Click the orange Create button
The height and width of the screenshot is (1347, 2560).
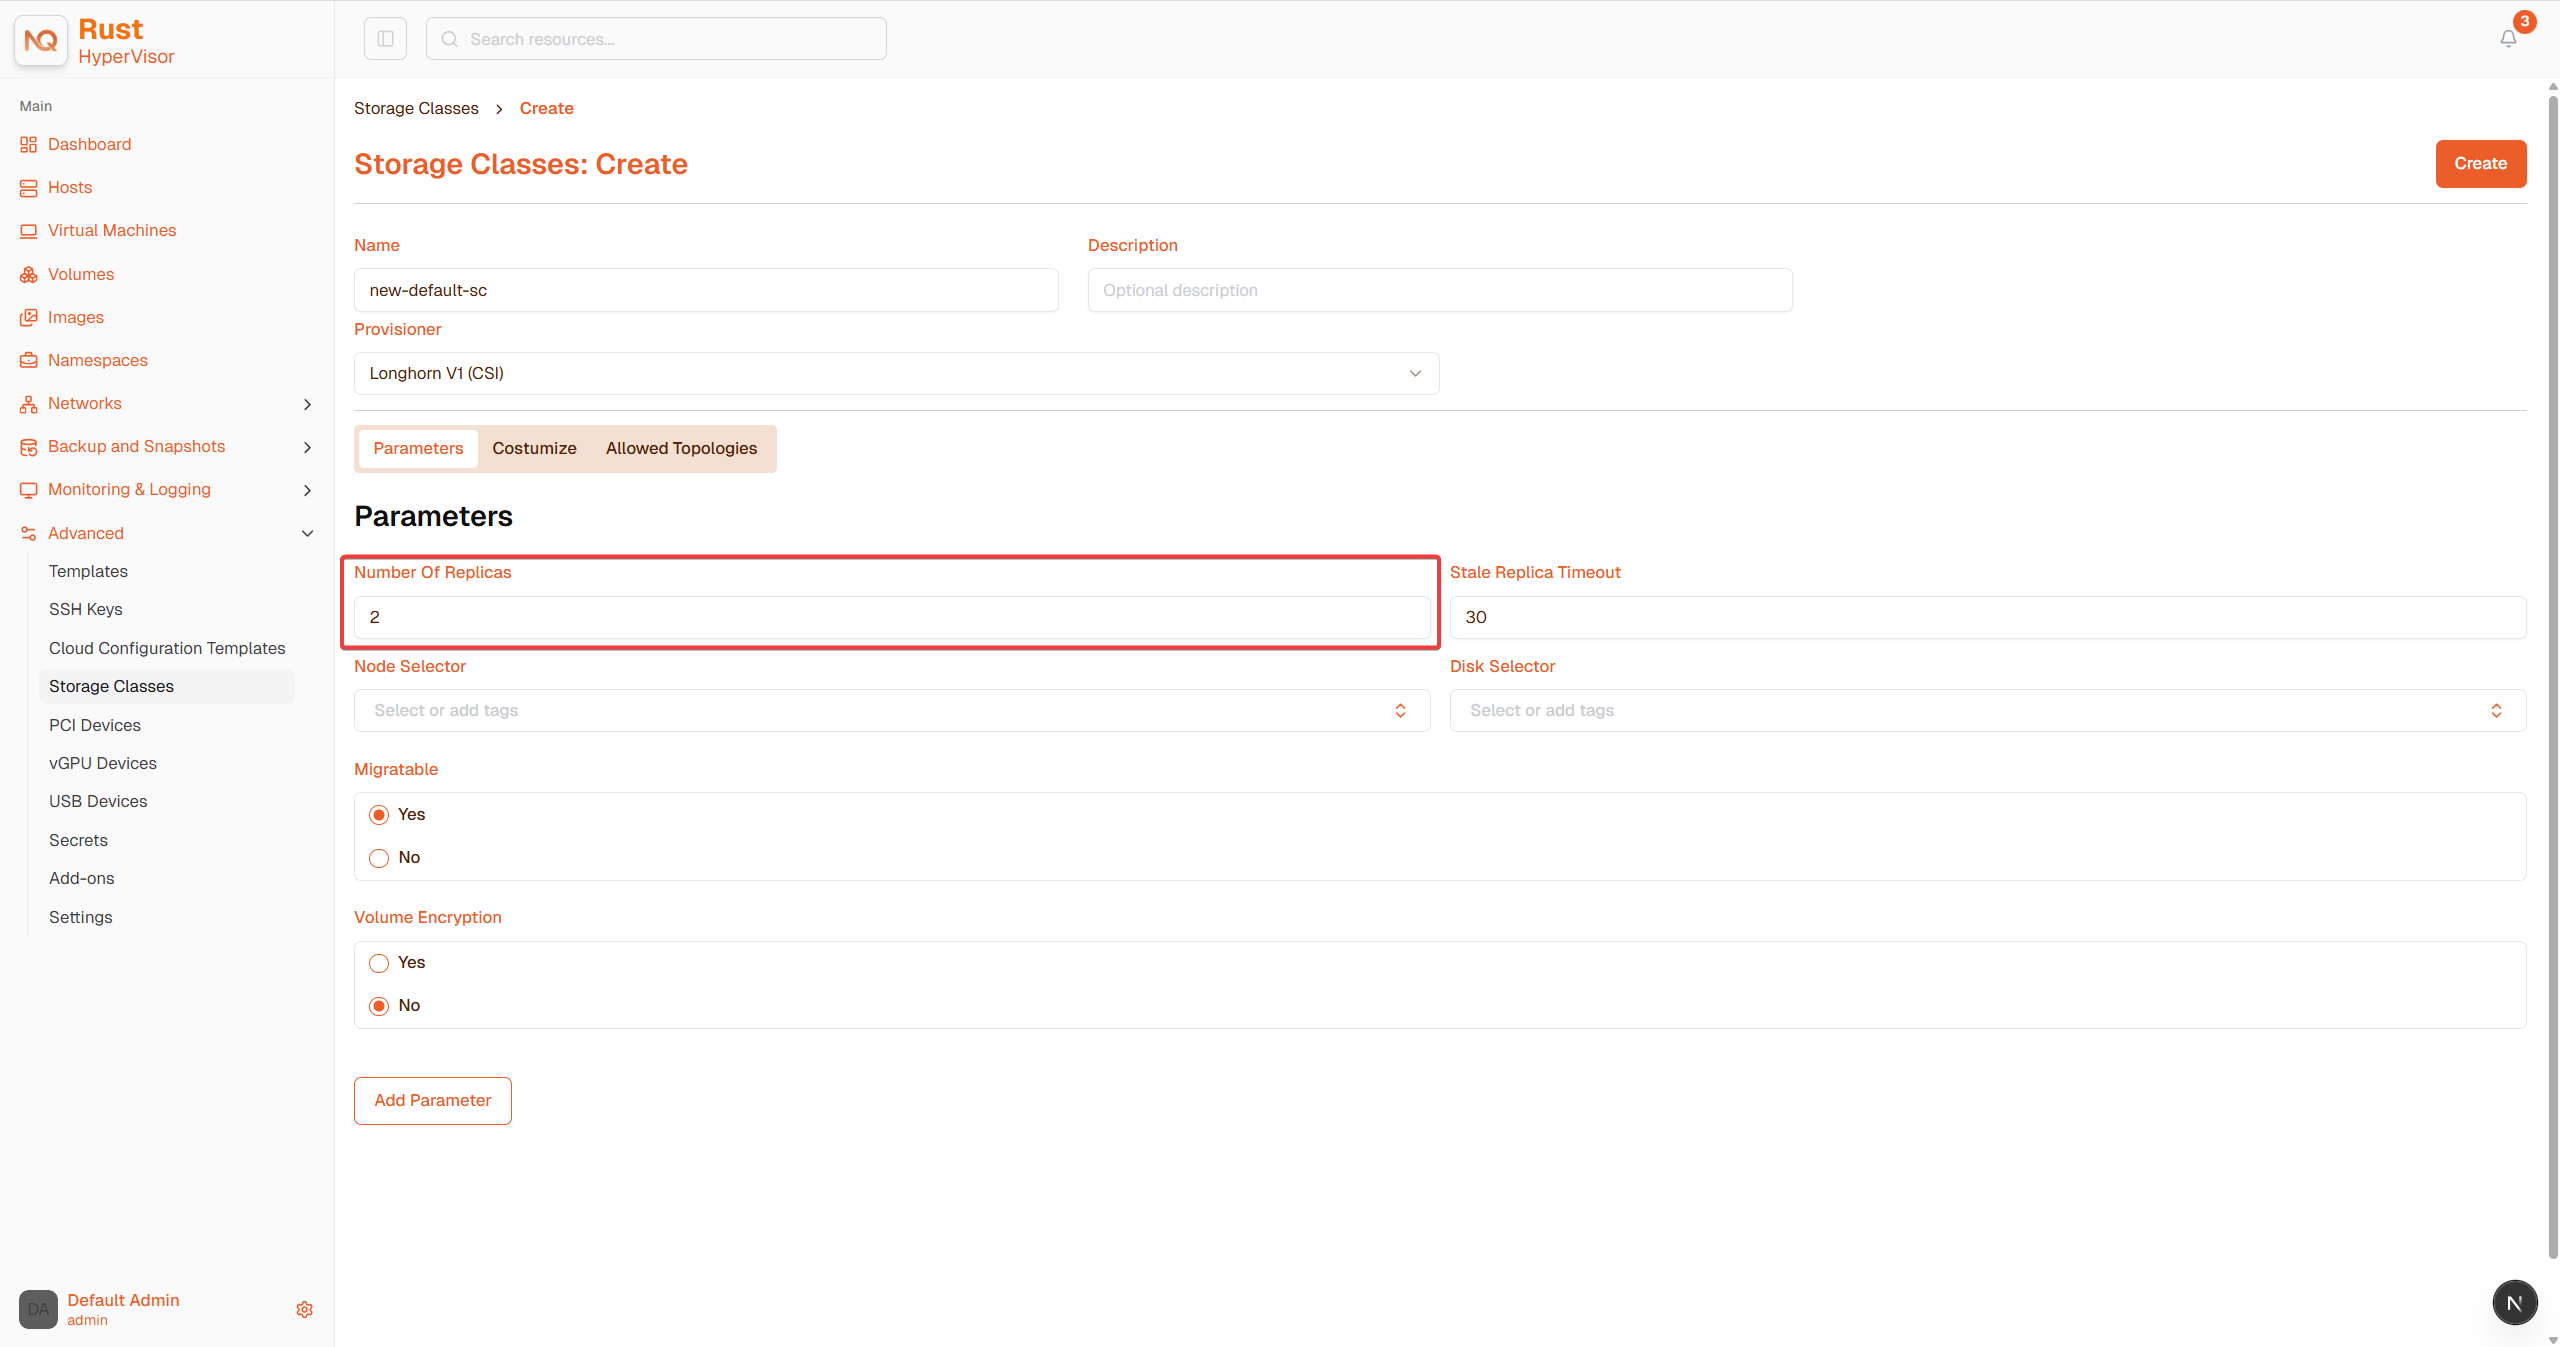coord(2480,164)
